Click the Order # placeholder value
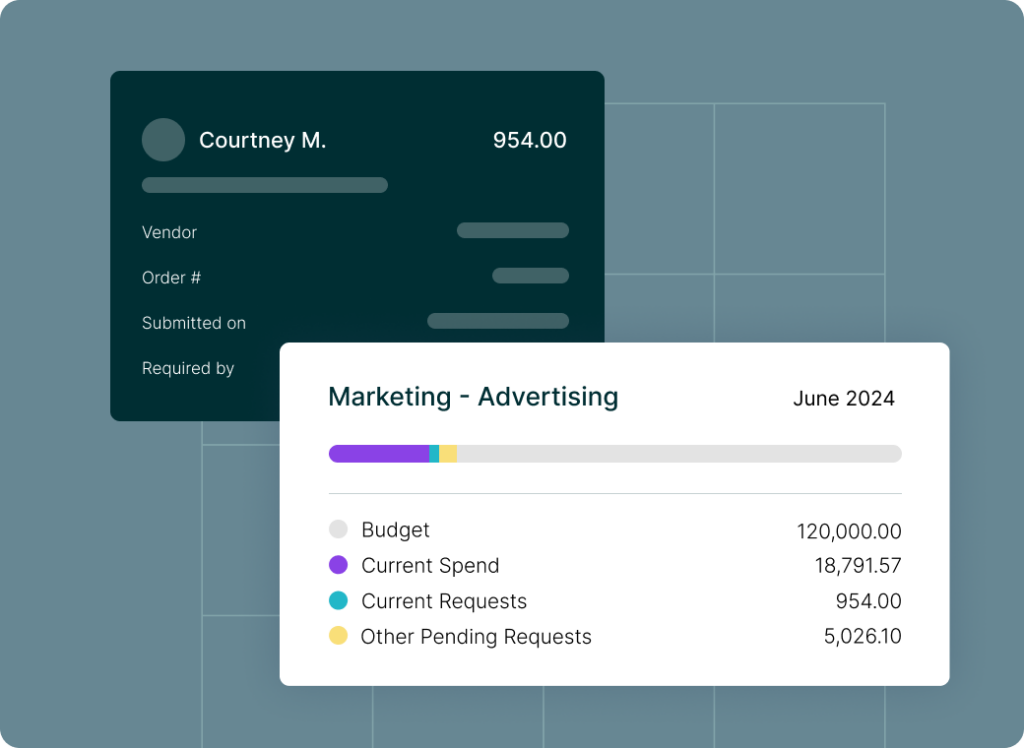The height and width of the screenshot is (748, 1024). click(x=530, y=276)
